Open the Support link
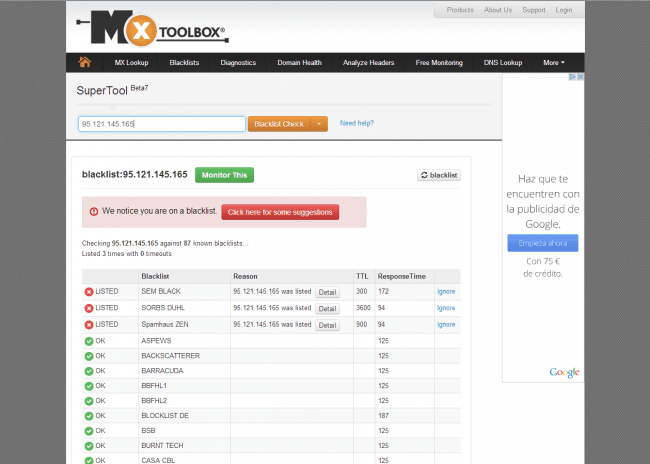650x464 pixels. pyautogui.click(x=534, y=10)
